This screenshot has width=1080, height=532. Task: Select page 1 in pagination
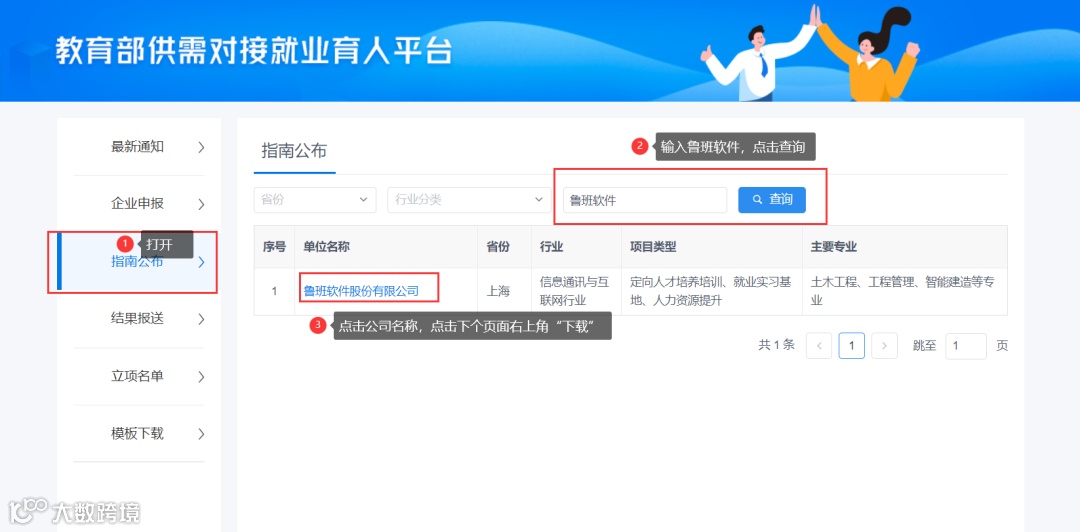click(852, 346)
